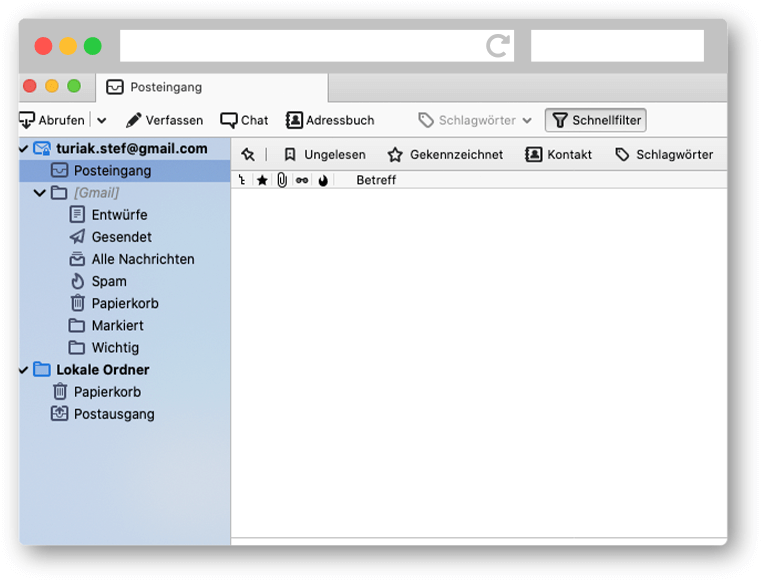Image resolution: width=762 pixels, height=580 pixels.
Task: Collapse the turiak.stef@gmail.com account
Action: [23, 149]
